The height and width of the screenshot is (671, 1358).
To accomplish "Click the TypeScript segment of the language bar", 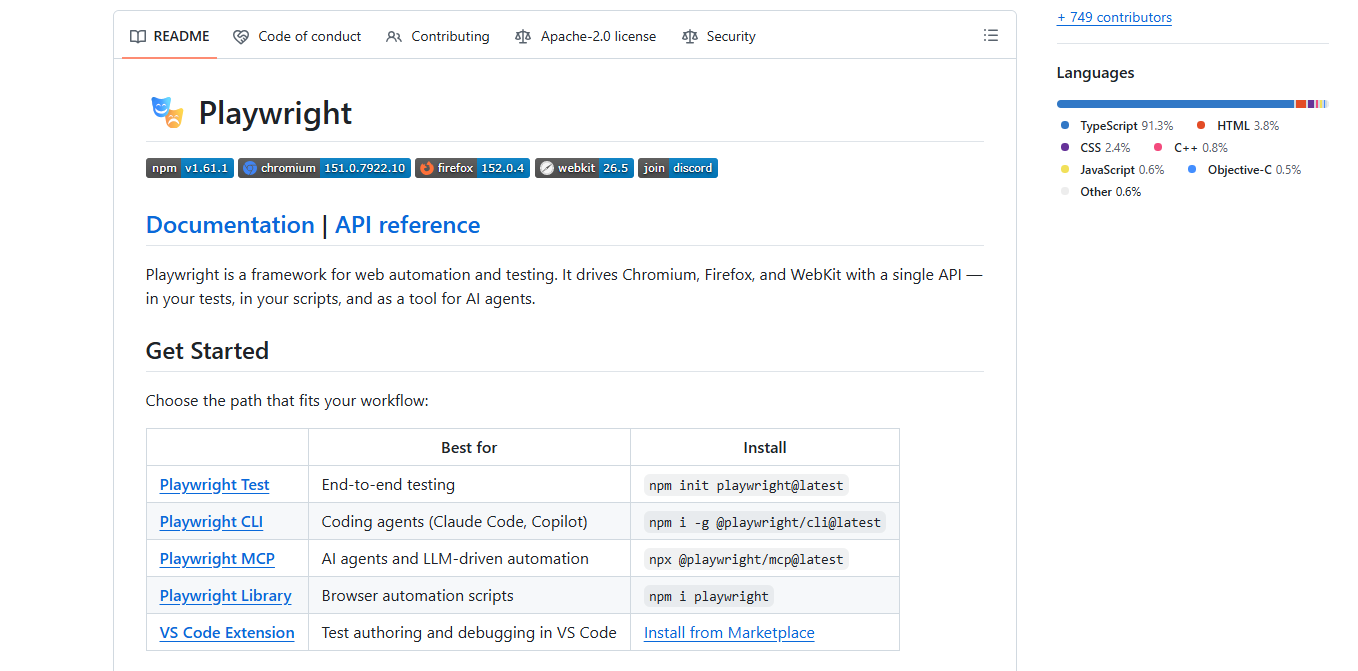I will (x=1175, y=104).
